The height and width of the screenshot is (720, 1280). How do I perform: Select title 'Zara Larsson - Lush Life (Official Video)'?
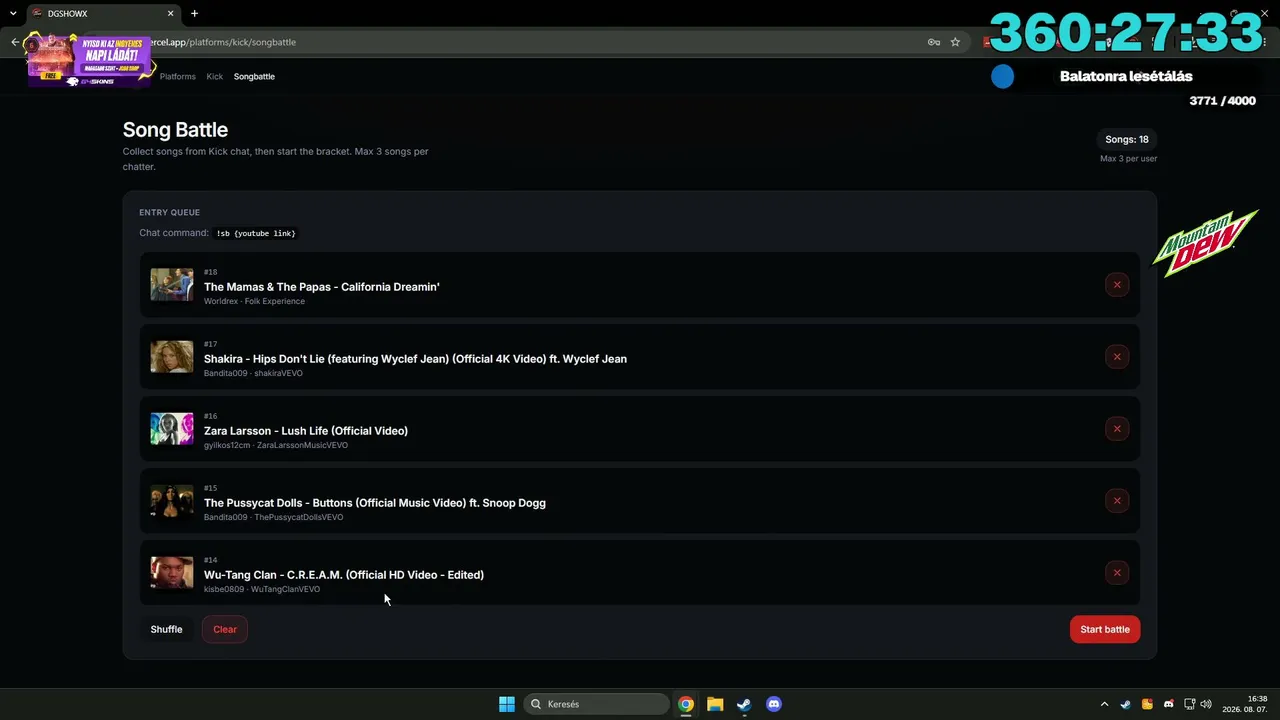coord(306,431)
